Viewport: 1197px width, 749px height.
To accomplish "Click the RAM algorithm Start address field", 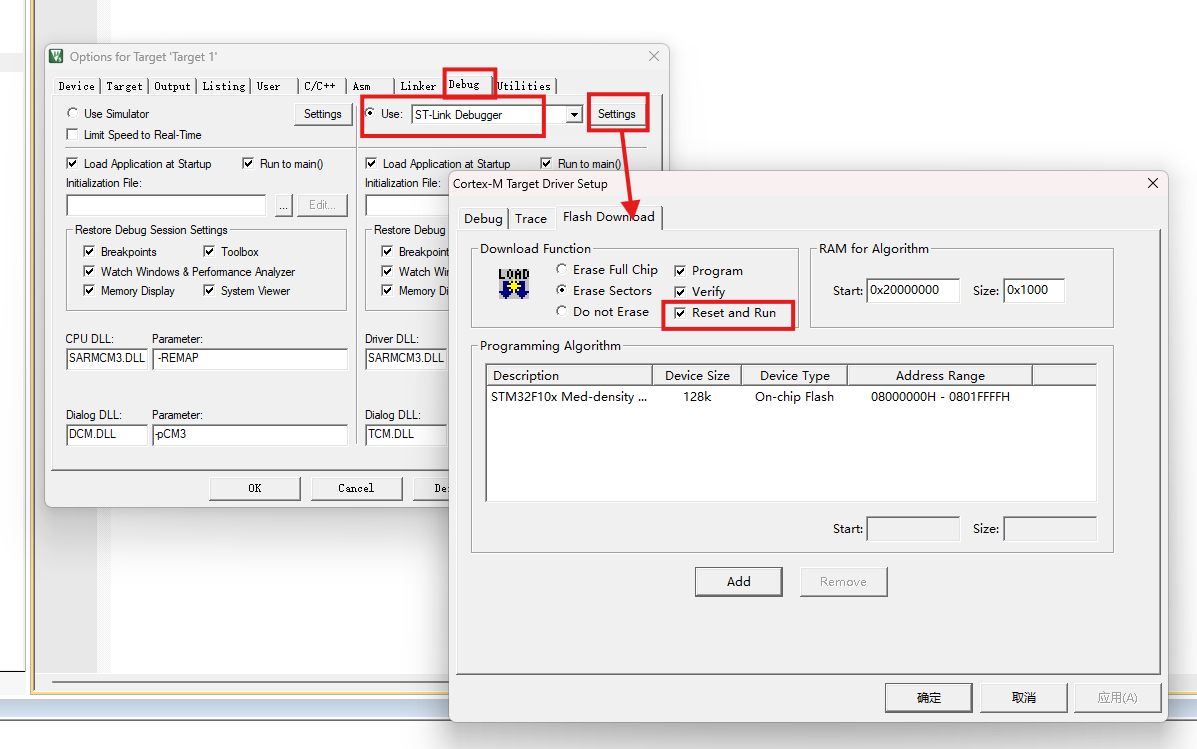I will click(912, 291).
